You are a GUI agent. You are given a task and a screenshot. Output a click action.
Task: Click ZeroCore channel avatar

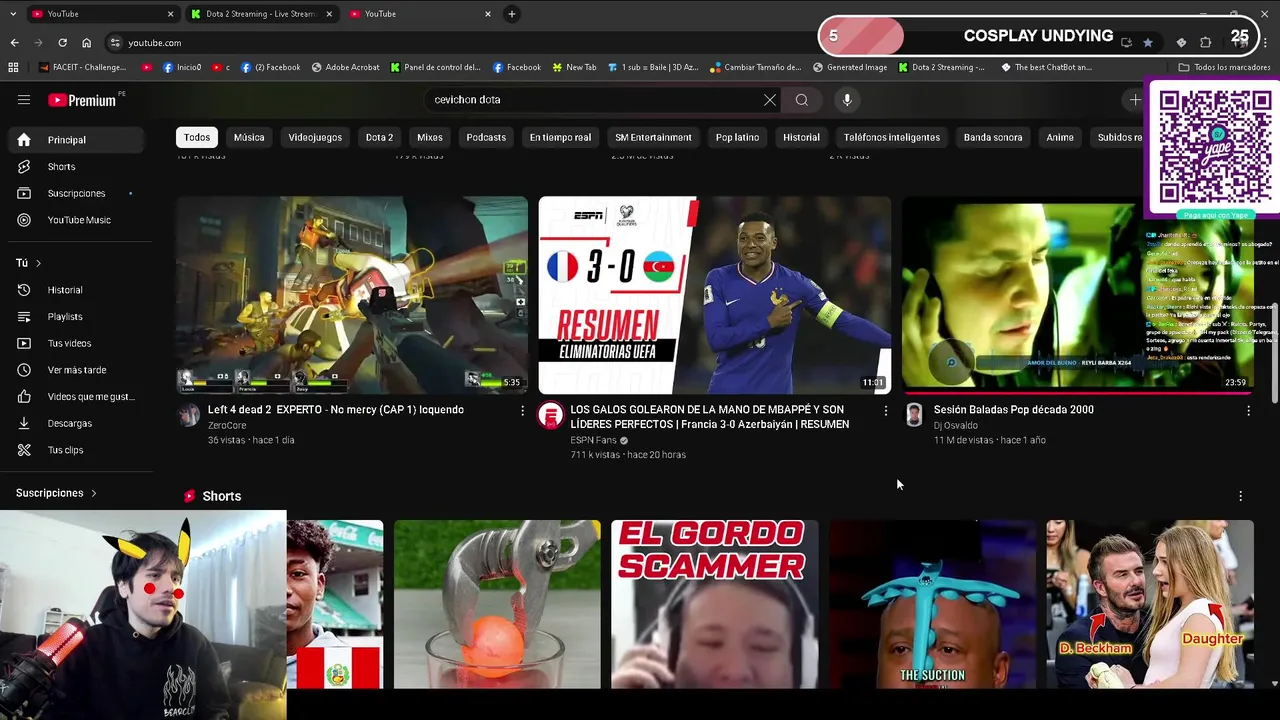tap(189, 415)
